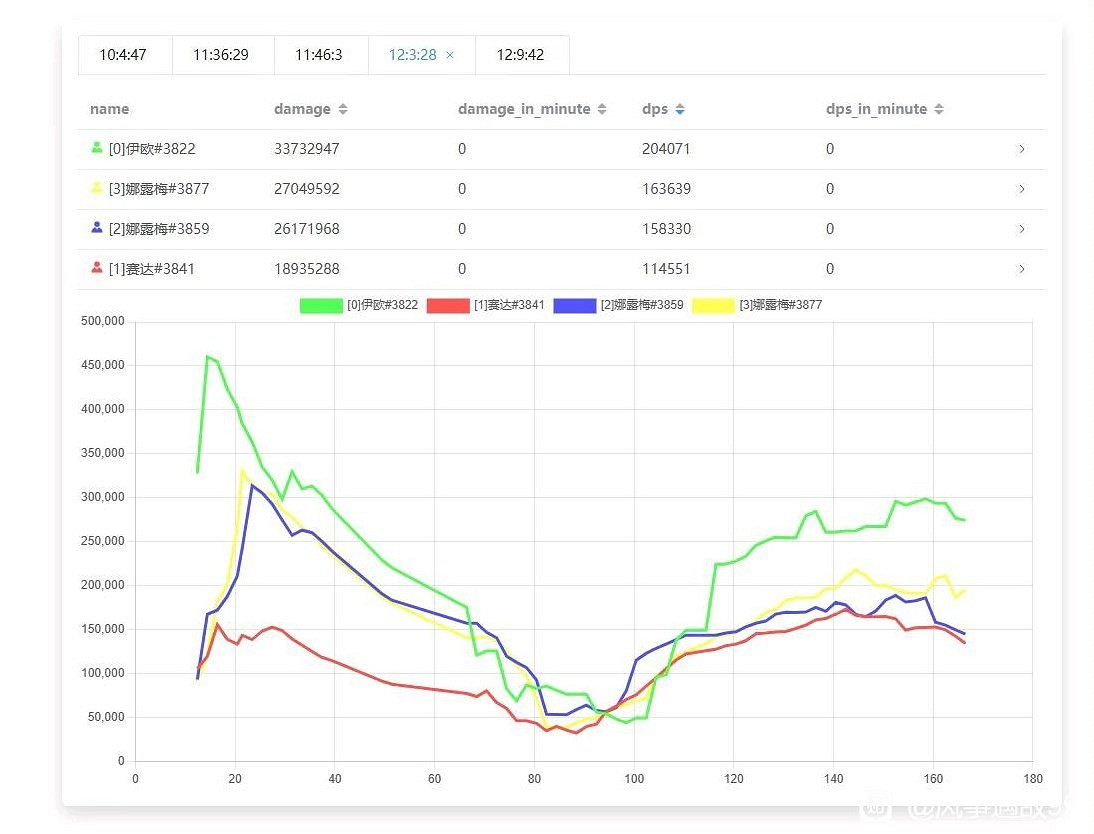1094x834 pixels.
Task: Switch to the 10:4:47 tab
Action: (123, 55)
